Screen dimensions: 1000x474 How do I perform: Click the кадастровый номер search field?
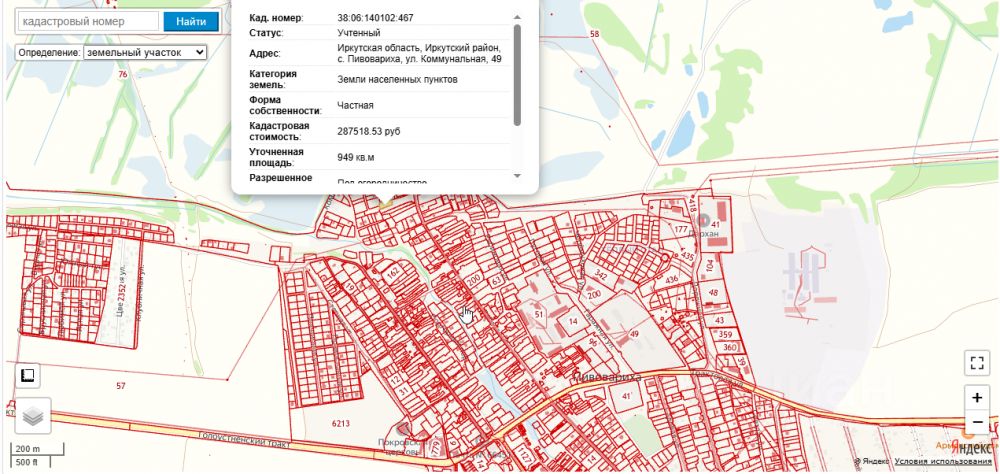click(88, 21)
